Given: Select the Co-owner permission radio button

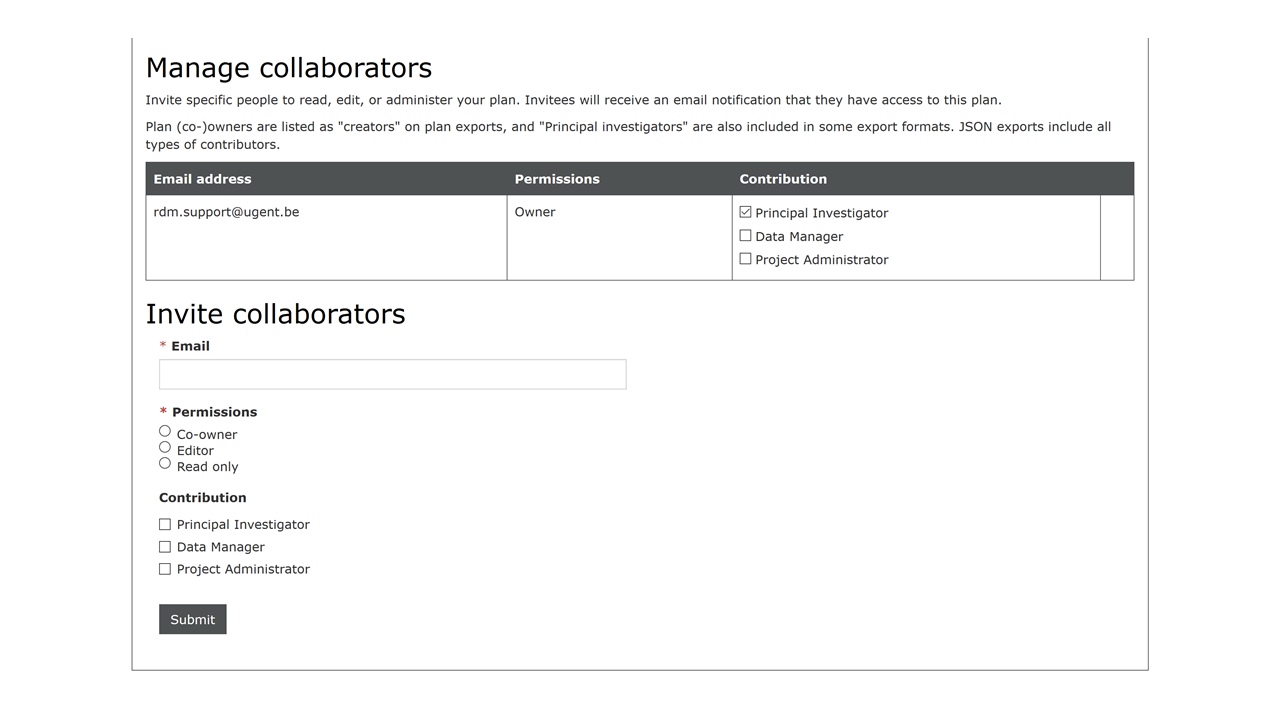Looking at the screenshot, I should [x=165, y=431].
